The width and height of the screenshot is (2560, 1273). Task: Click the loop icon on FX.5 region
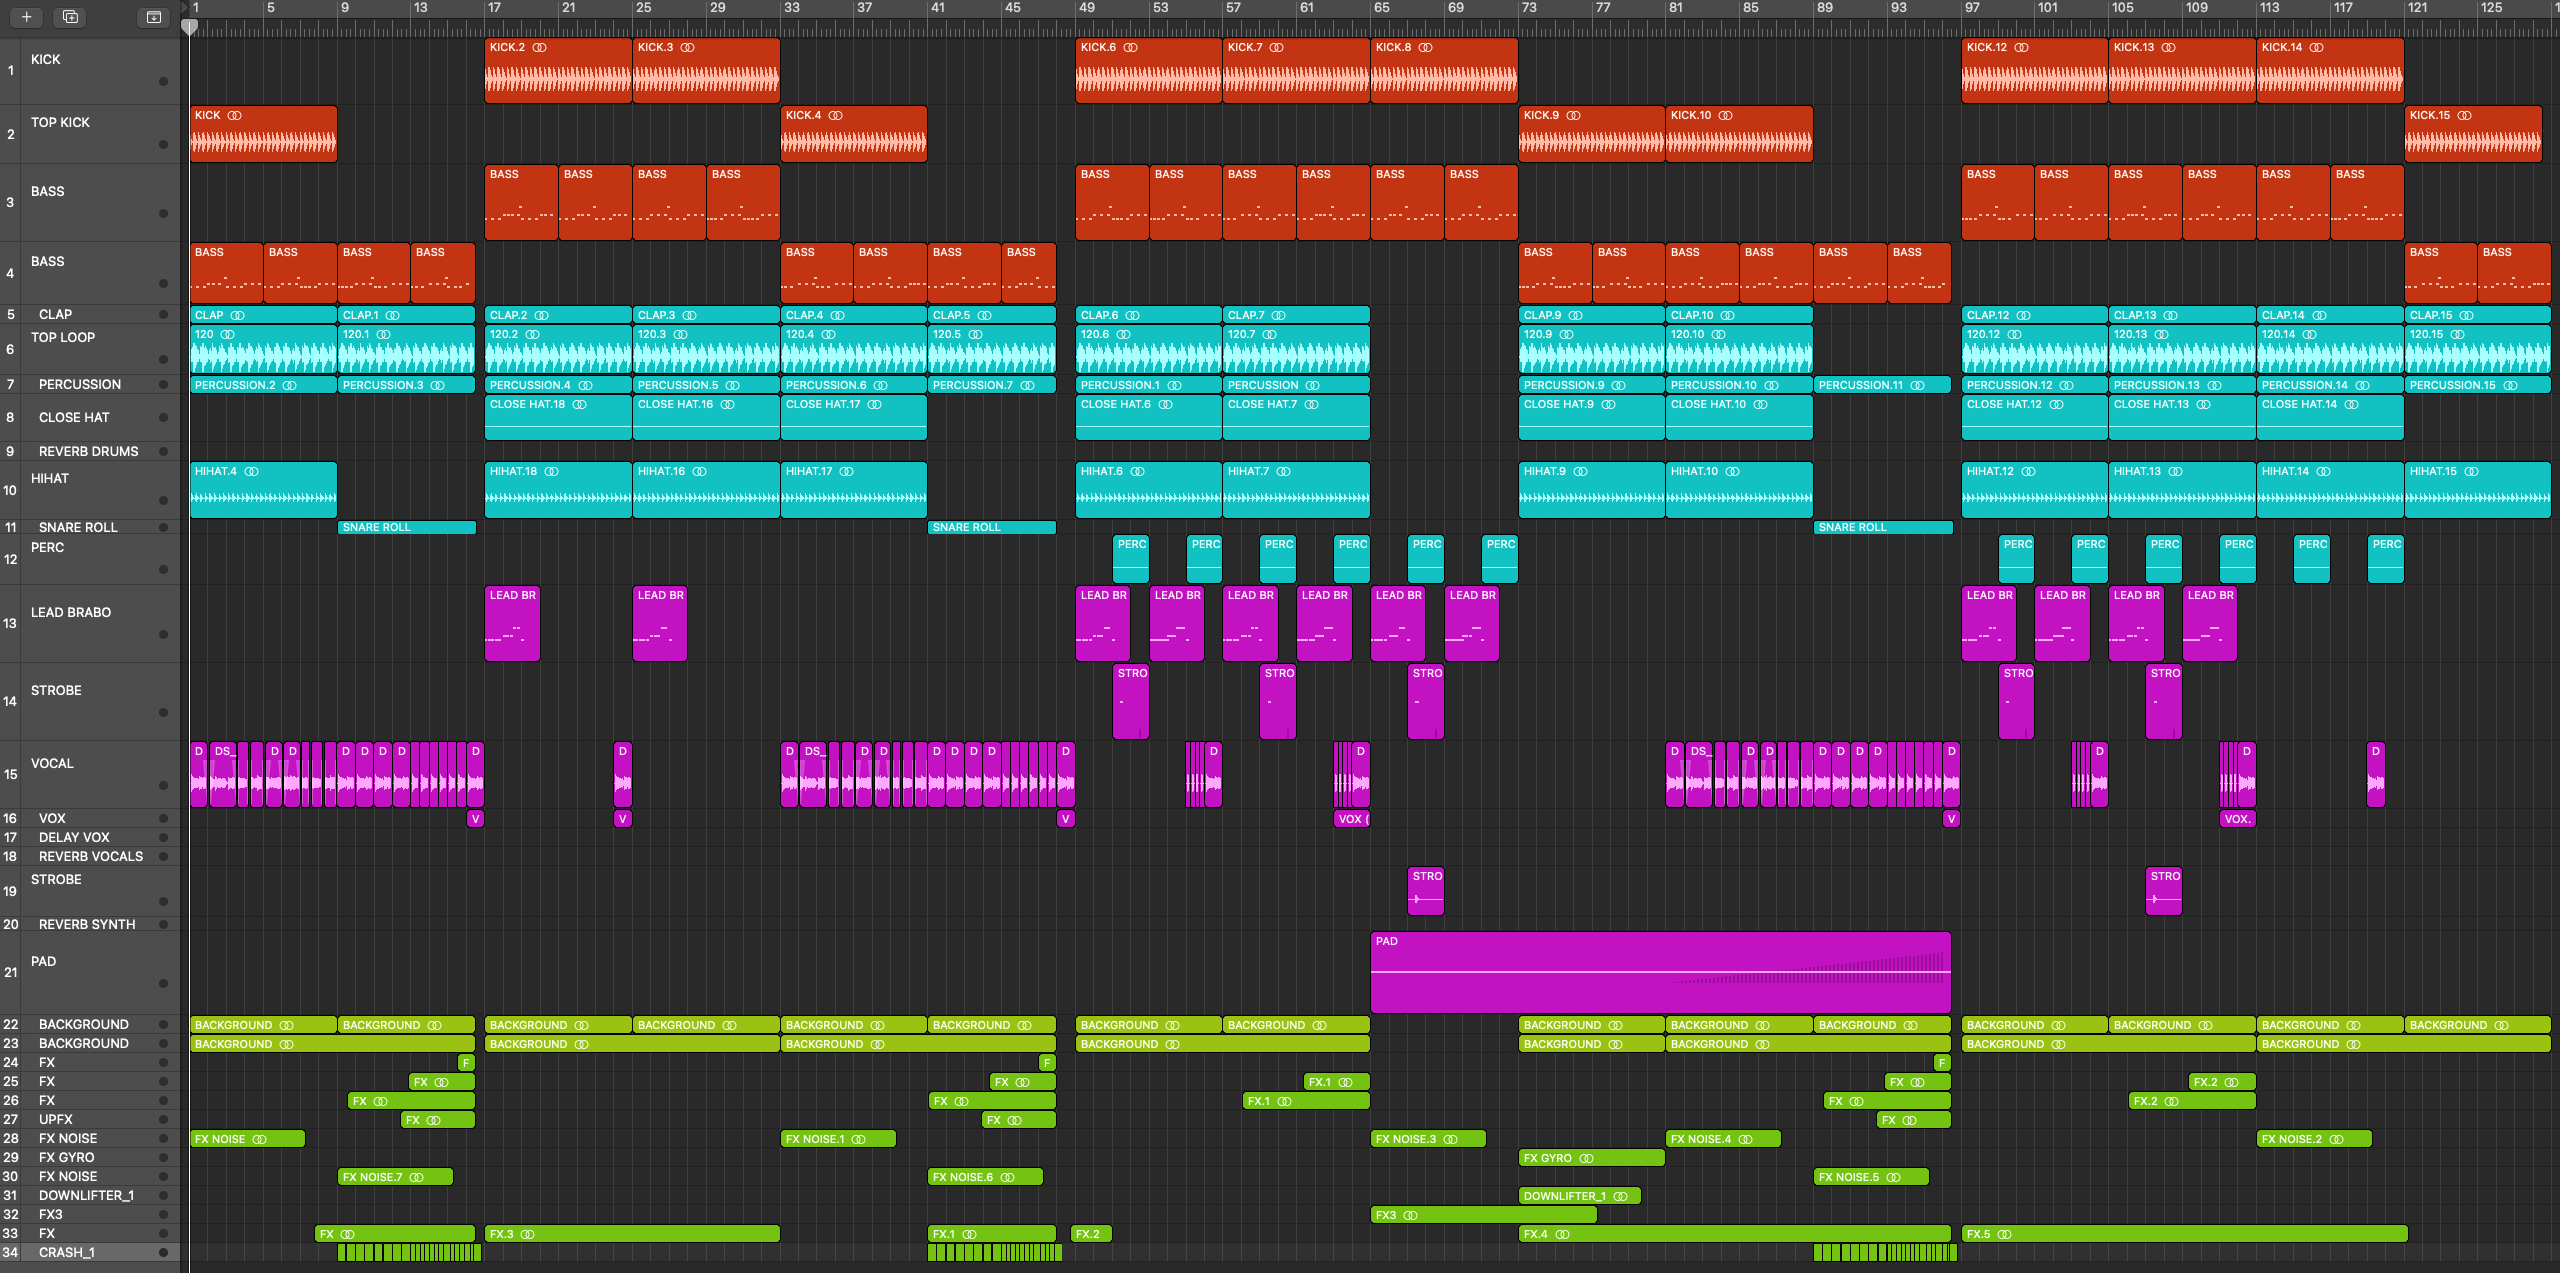click(2004, 1234)
